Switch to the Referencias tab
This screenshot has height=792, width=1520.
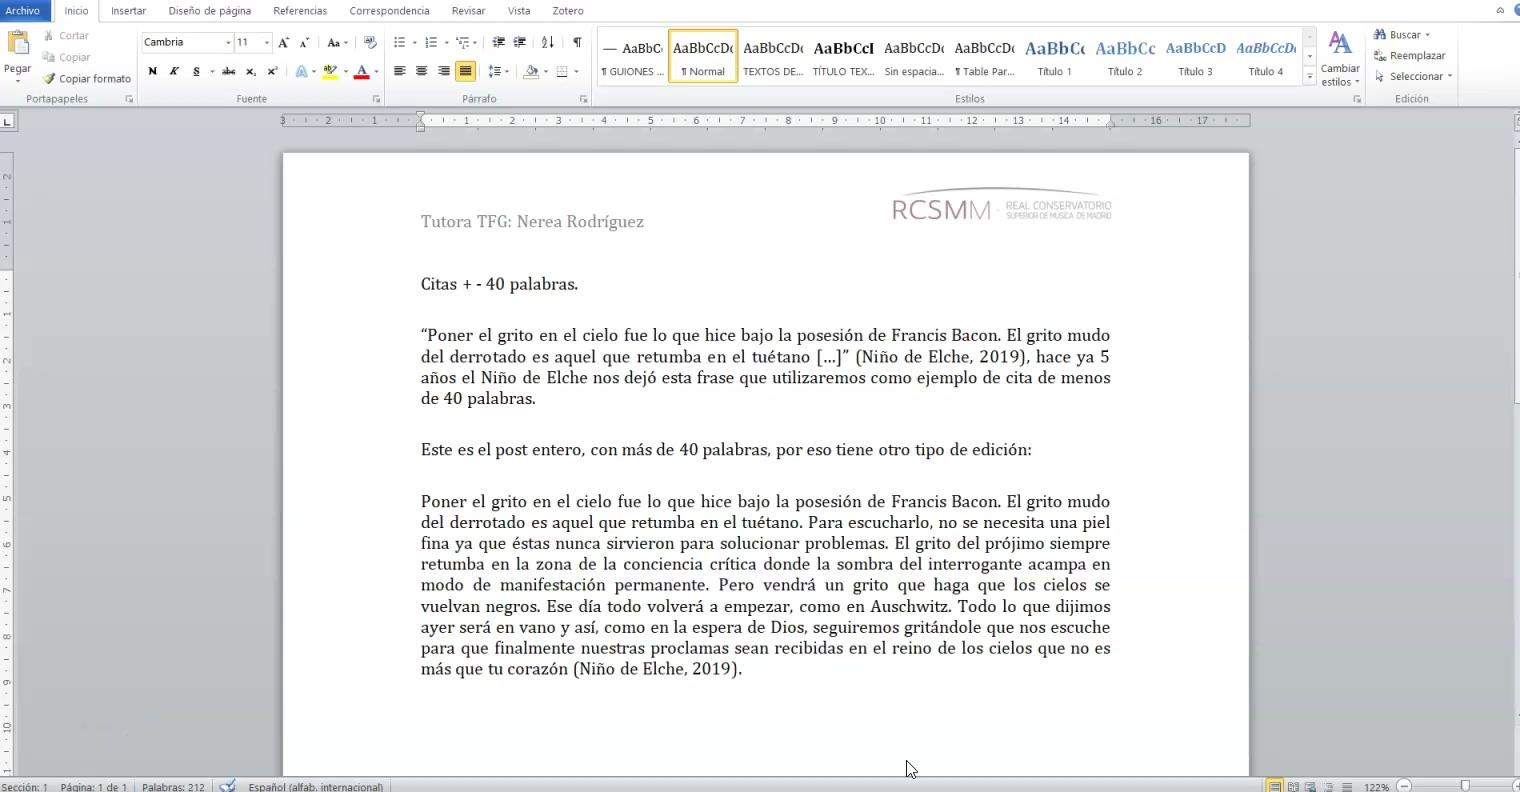point(300,11)
